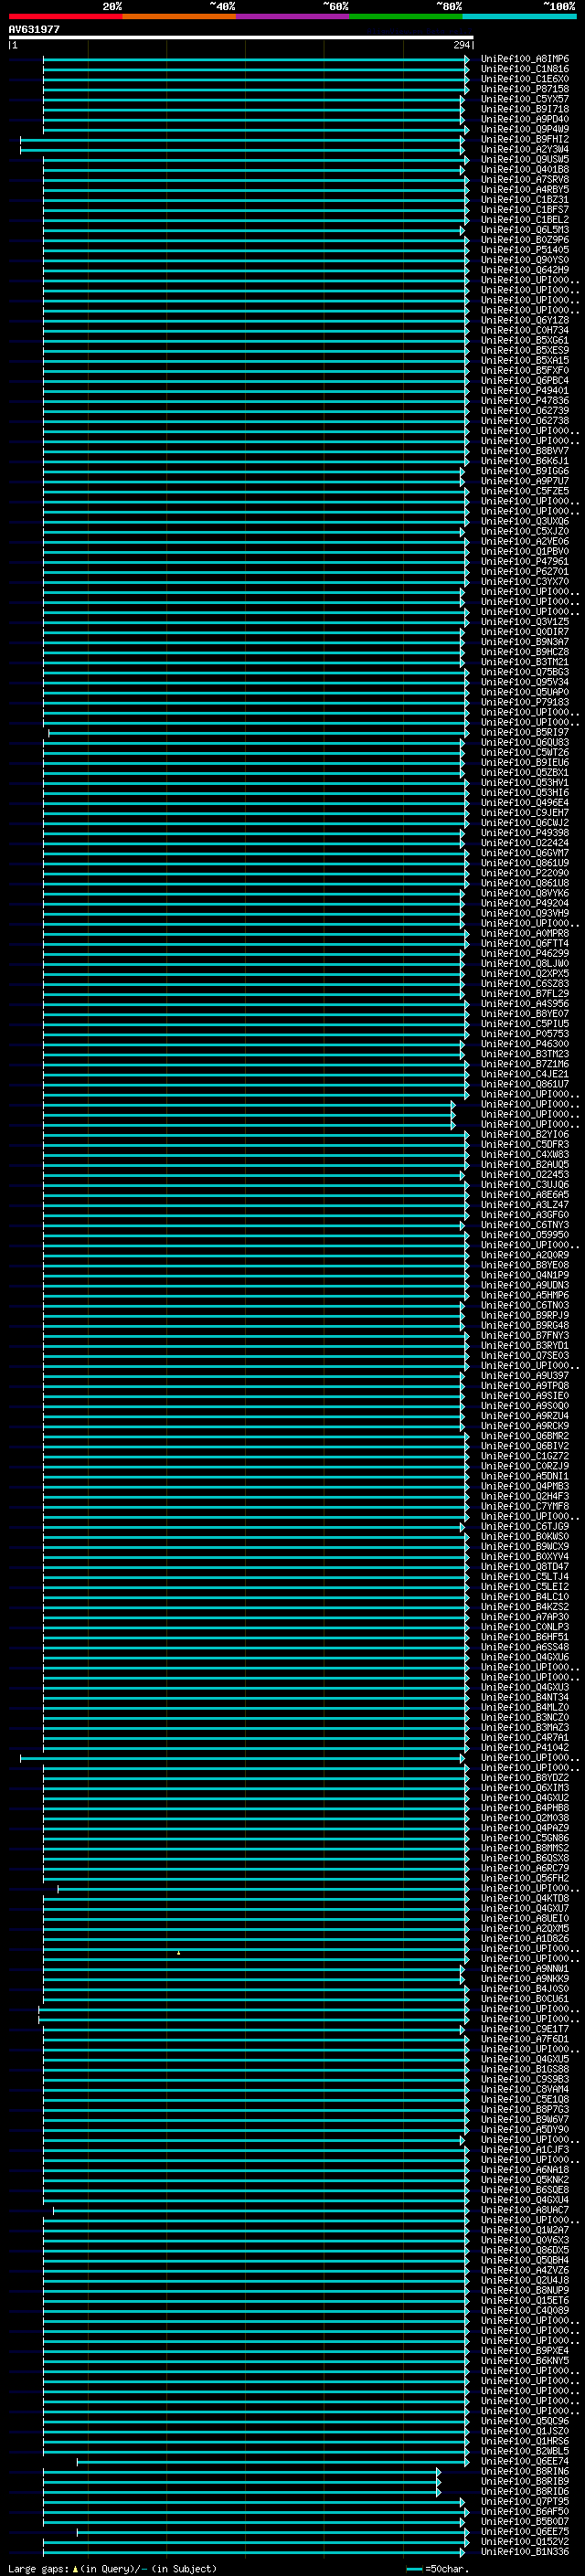This screenshot has height=2576, width=585.
Task: Open hit UniRef100_B9FHI2
Action: coord(524,139)
